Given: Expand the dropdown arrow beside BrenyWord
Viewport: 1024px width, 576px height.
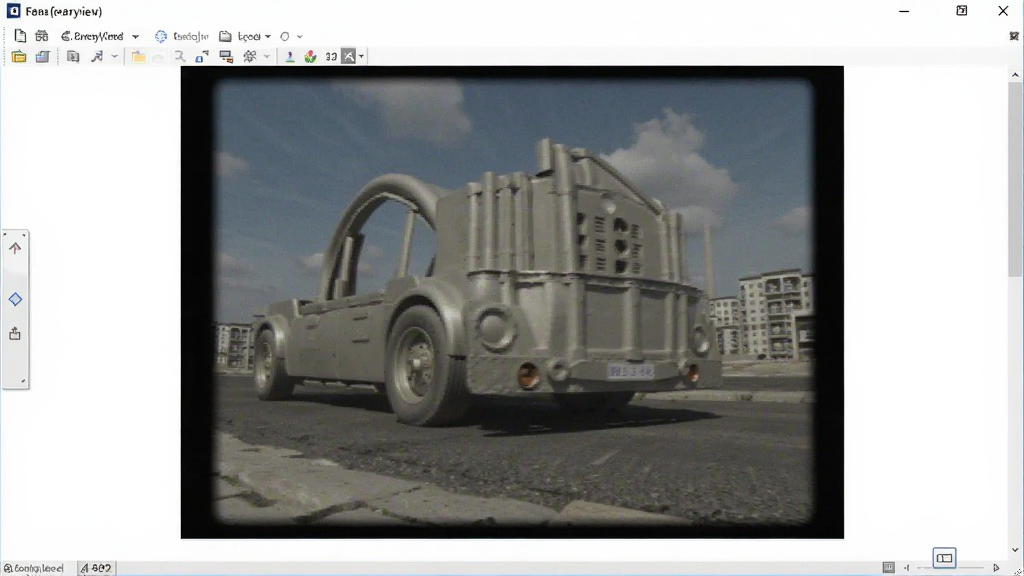Looking at the screenshot, I should [x=135, y=37].
